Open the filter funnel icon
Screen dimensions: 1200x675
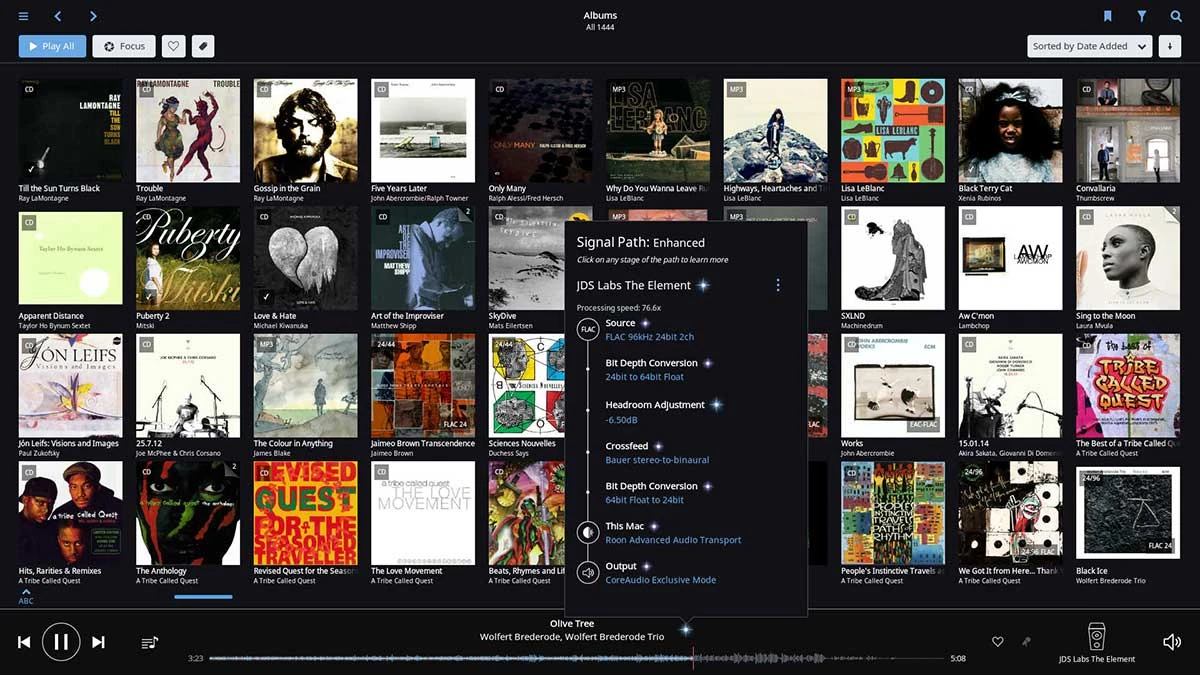click(x=1142, y=16)
